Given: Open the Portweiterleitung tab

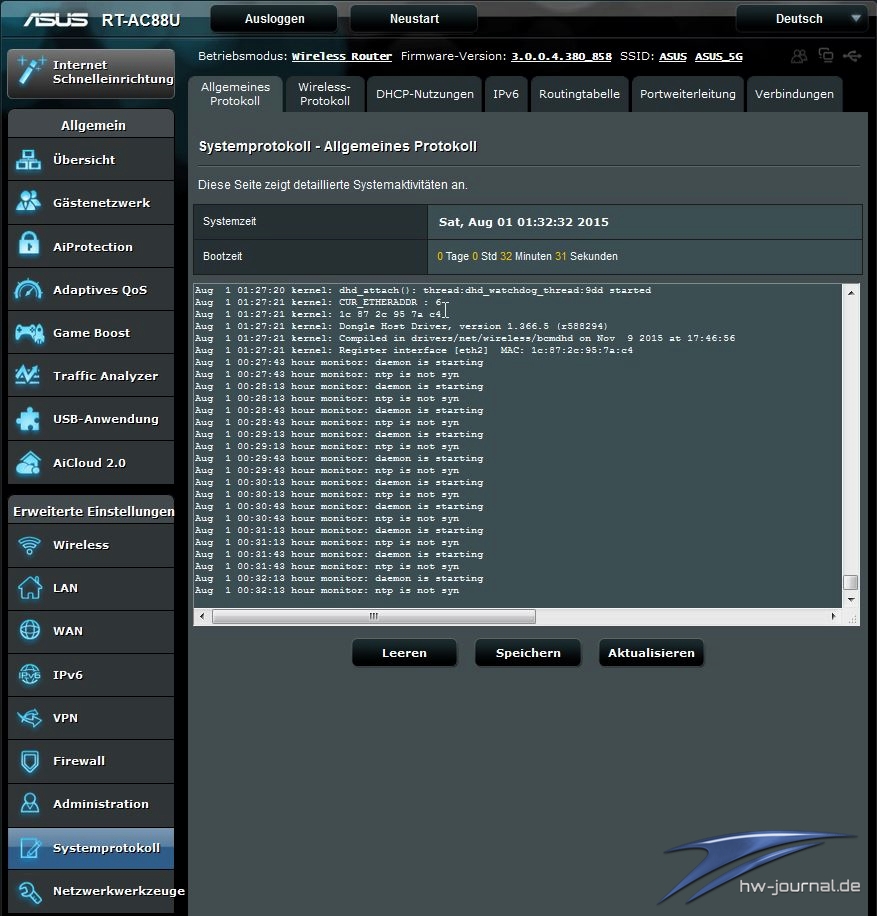Looking at the screenshot, I should click(x=688, y=94).
